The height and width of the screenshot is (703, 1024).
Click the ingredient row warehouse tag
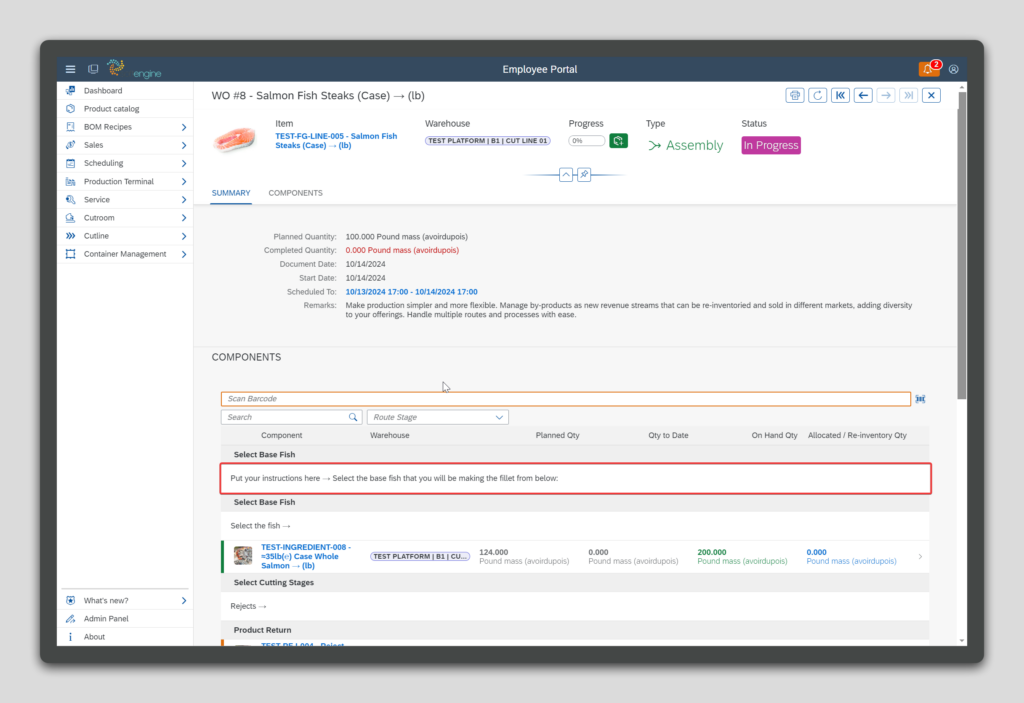coord(420,557)
